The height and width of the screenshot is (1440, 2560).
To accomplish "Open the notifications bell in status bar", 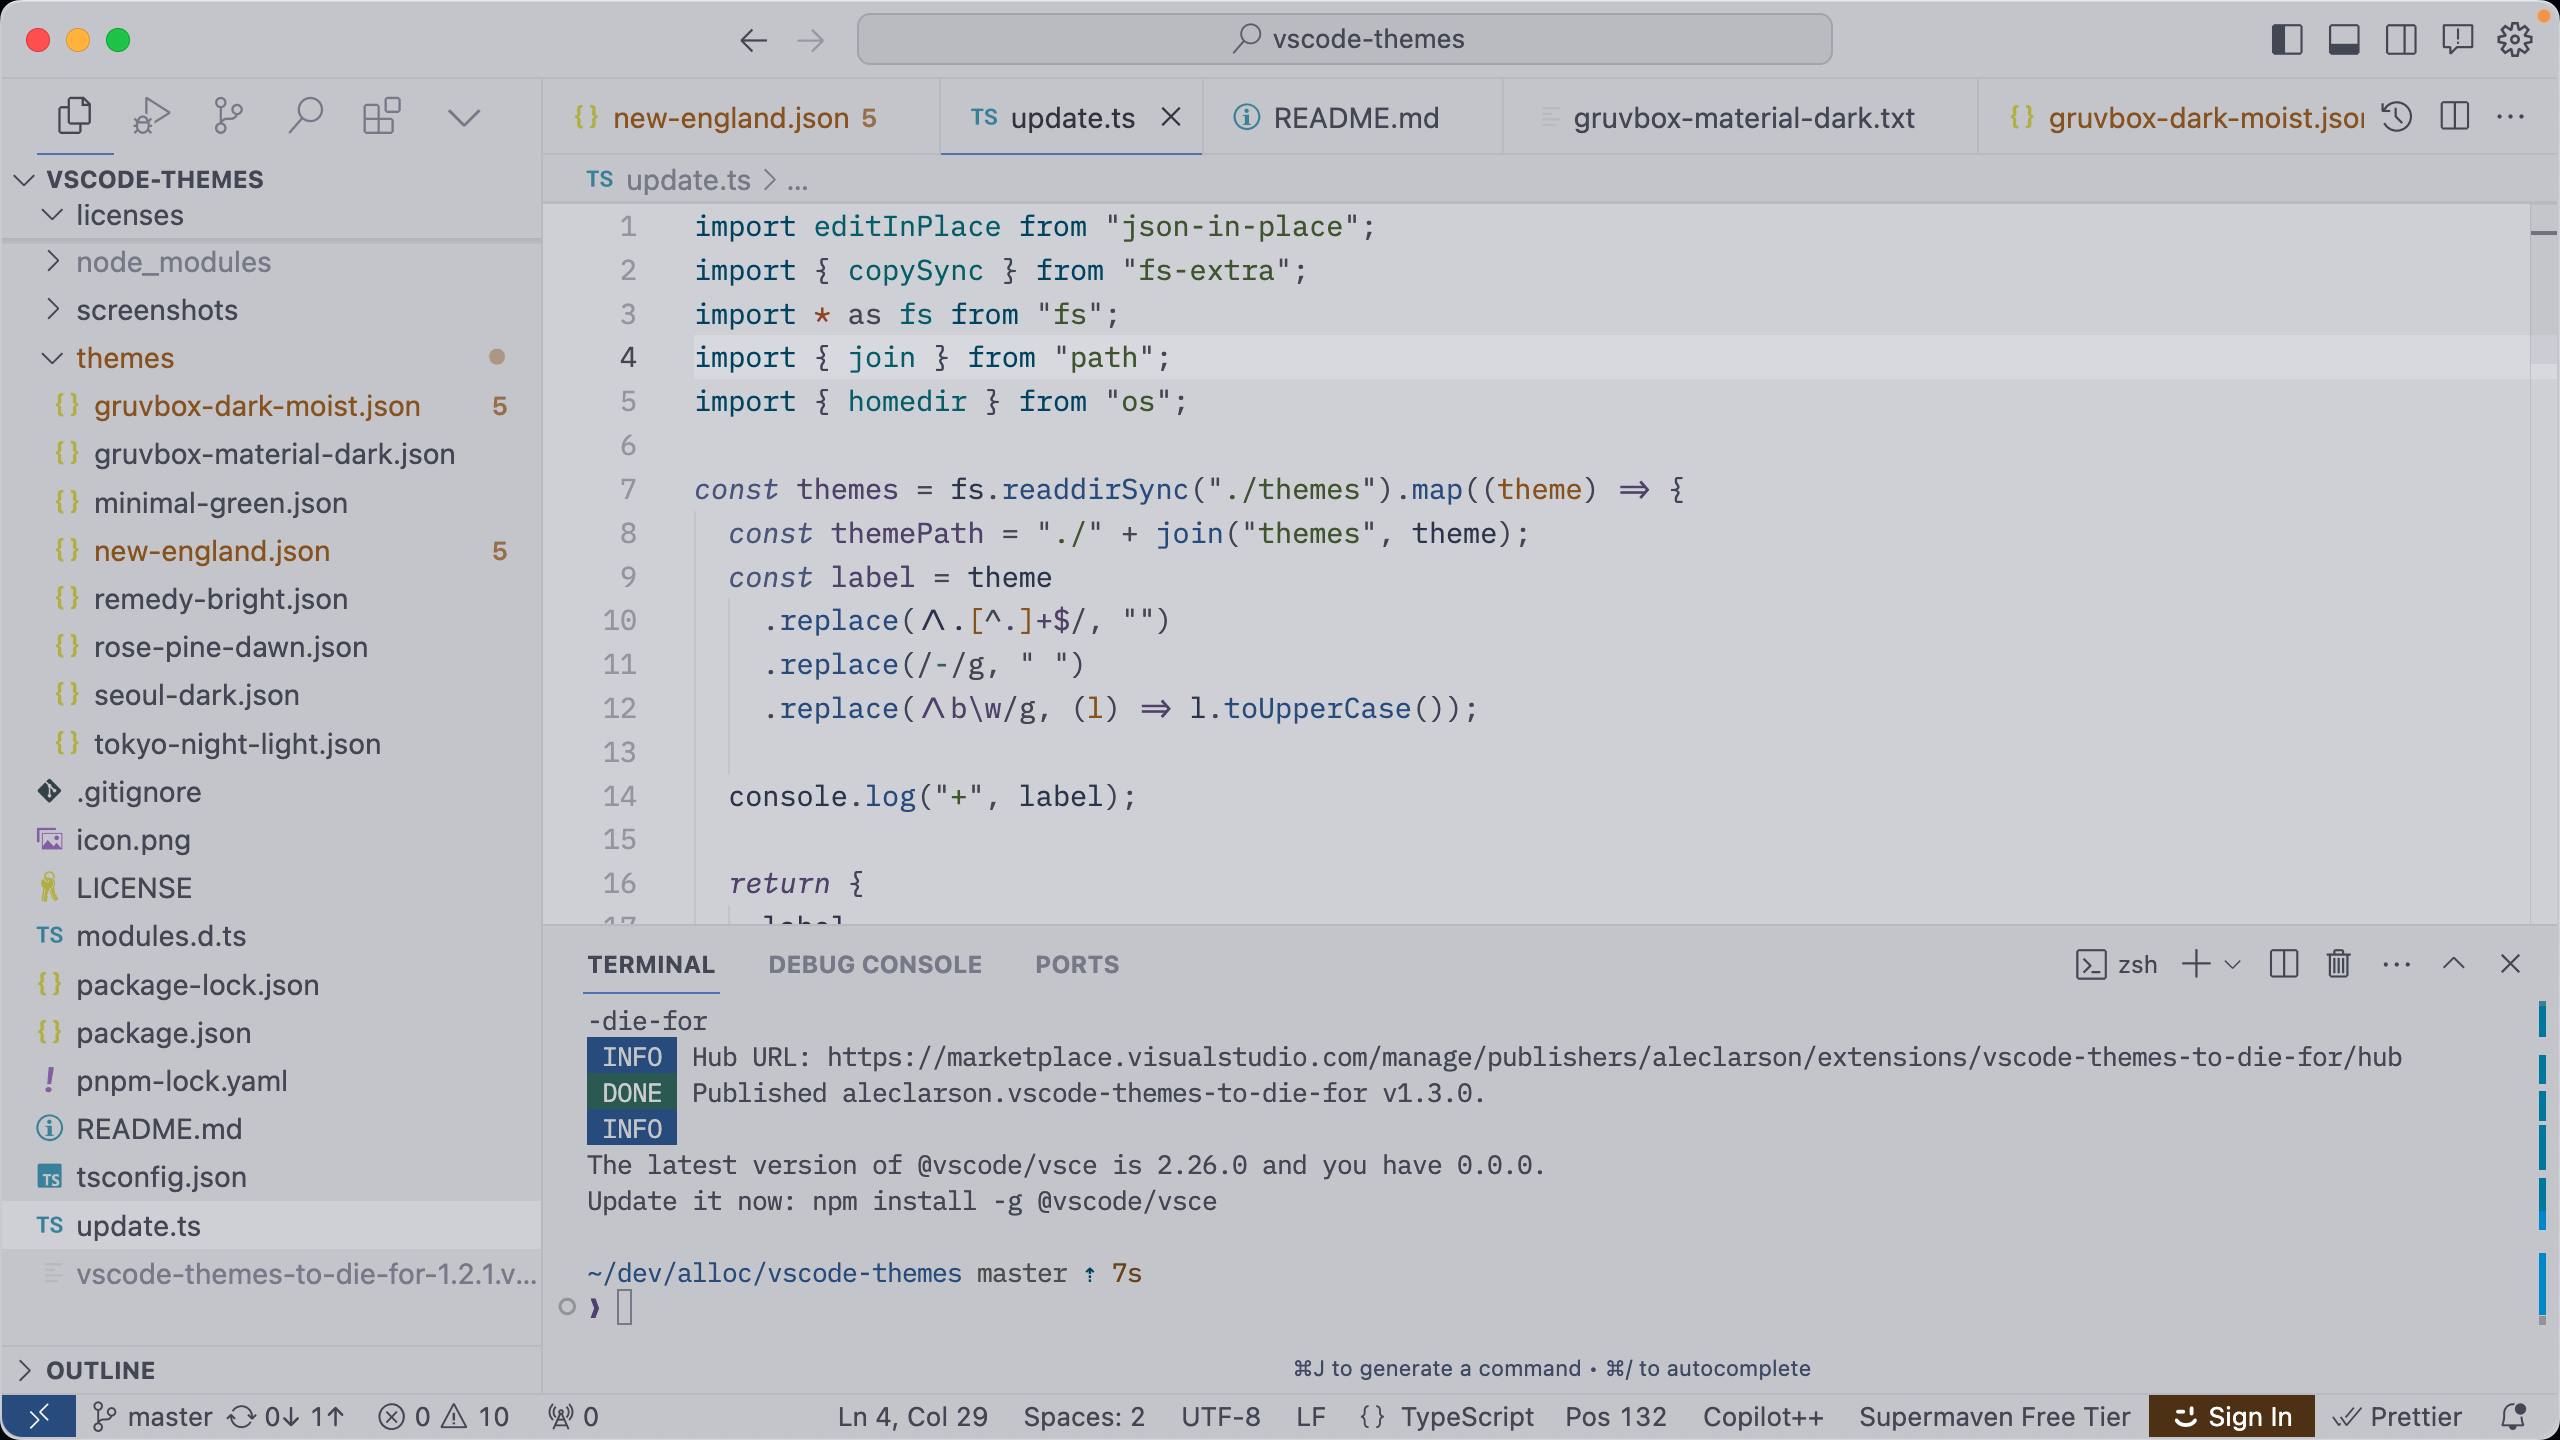I will (2514, 1417).
